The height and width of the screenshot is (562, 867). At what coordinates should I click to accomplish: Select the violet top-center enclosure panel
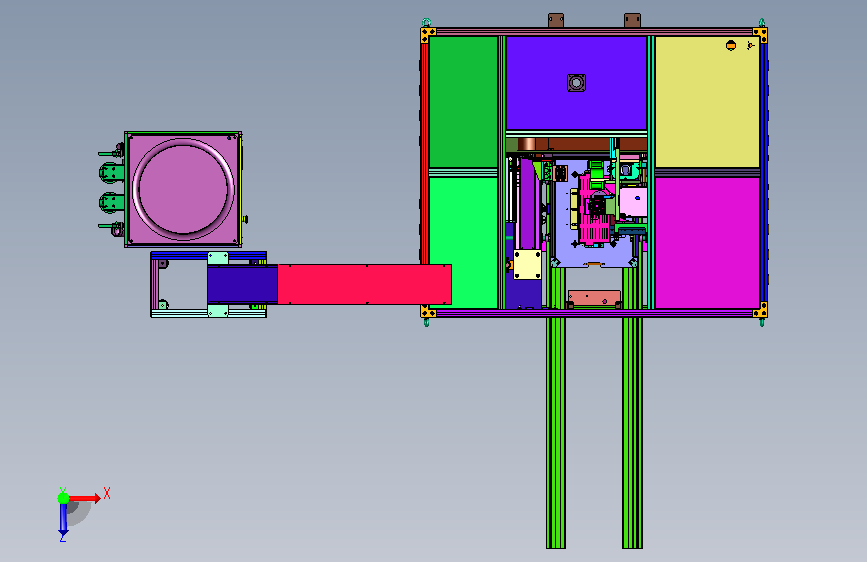coord(576,84)
